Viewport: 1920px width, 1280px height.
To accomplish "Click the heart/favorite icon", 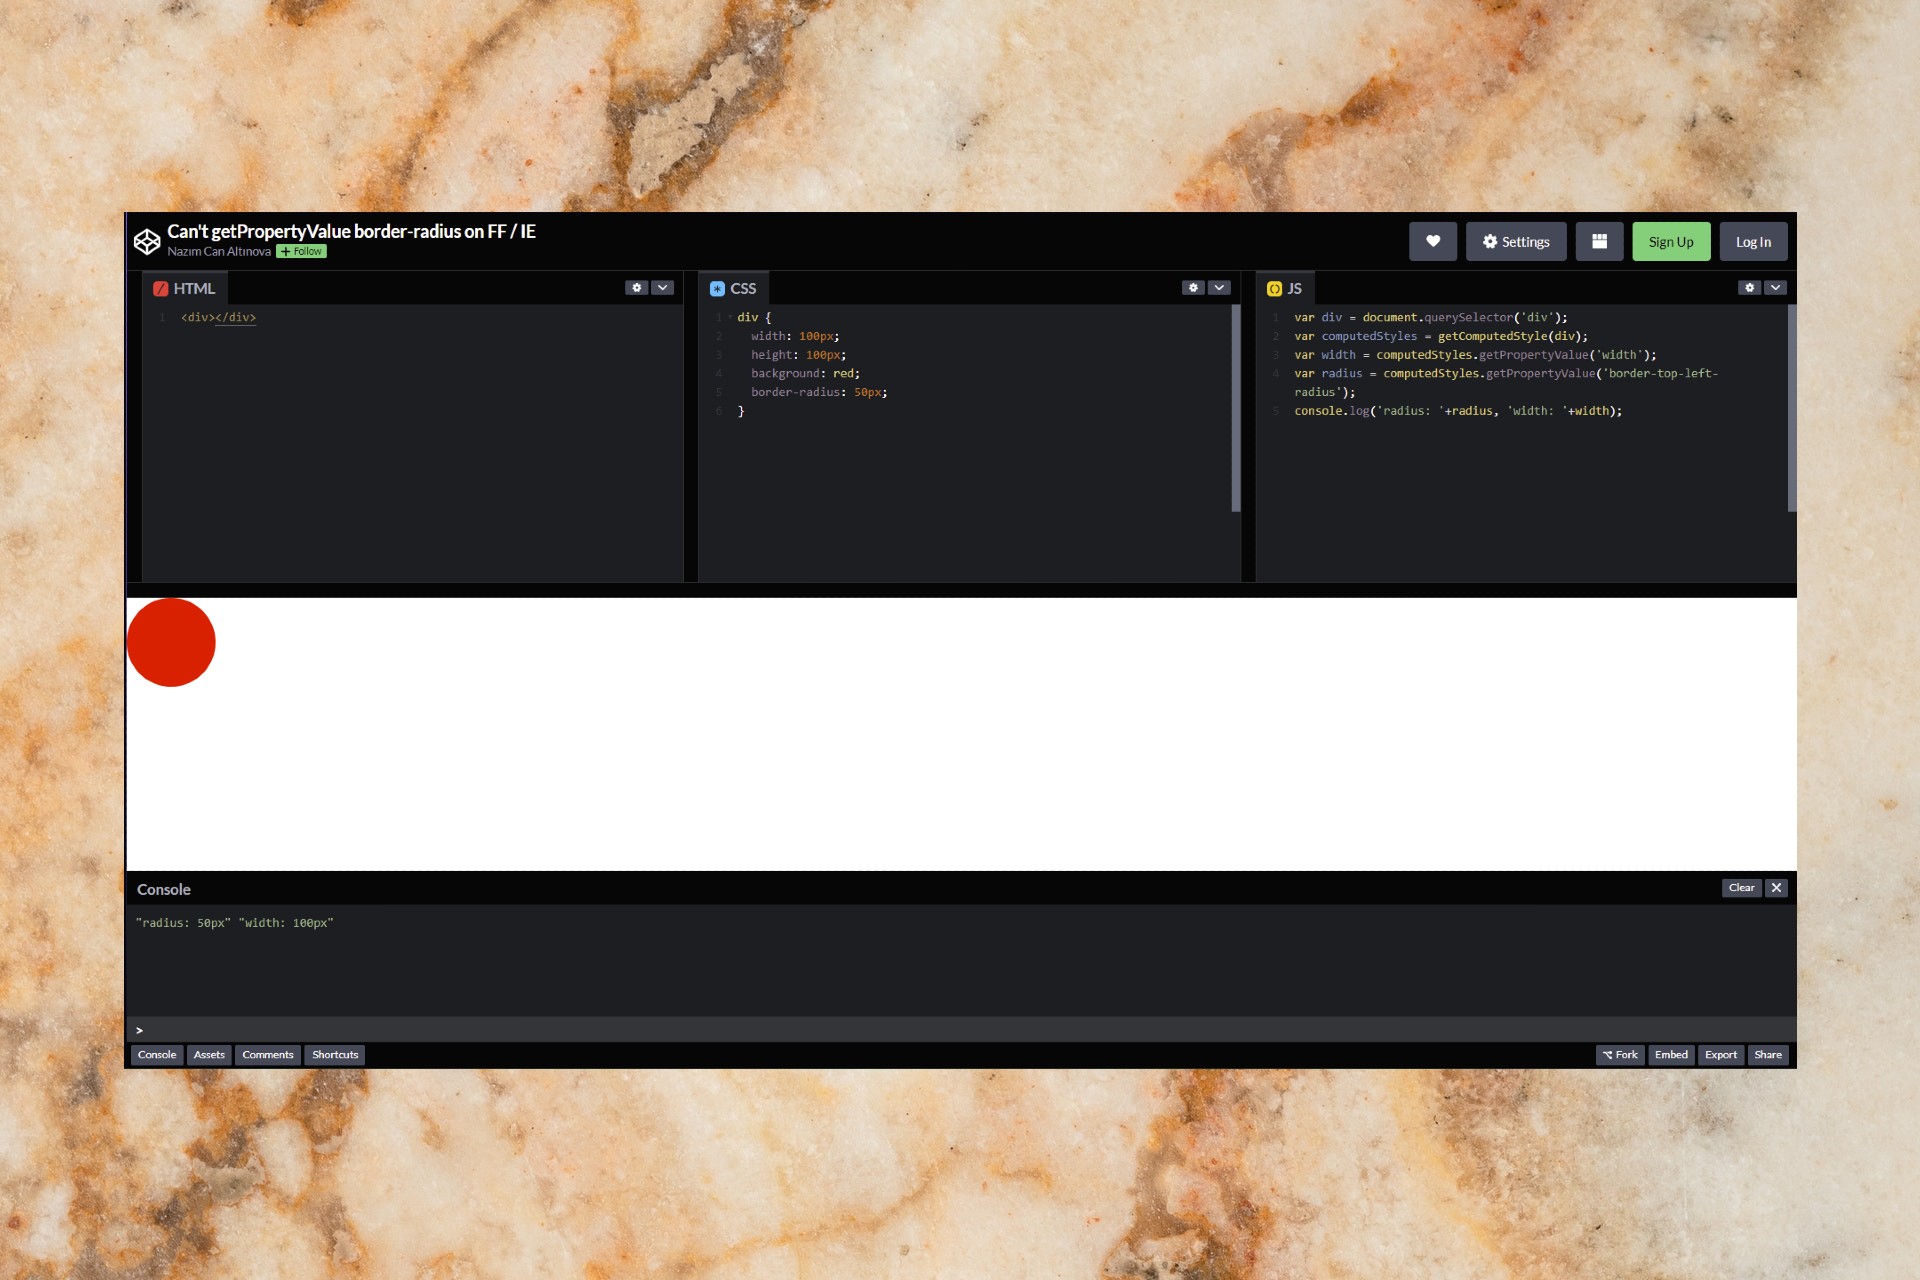I will pyautogui.click(x=1433, y=241).
